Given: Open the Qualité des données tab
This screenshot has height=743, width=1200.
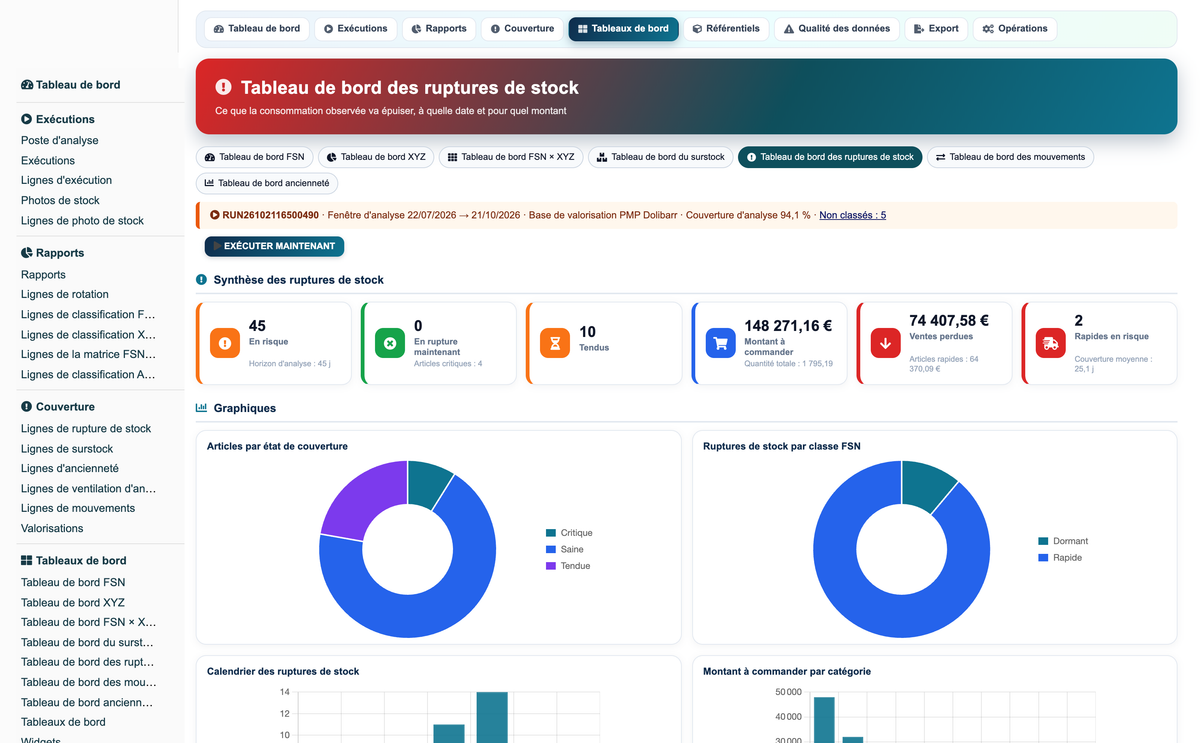Looking at the screenshot, I should pos(837,29).
